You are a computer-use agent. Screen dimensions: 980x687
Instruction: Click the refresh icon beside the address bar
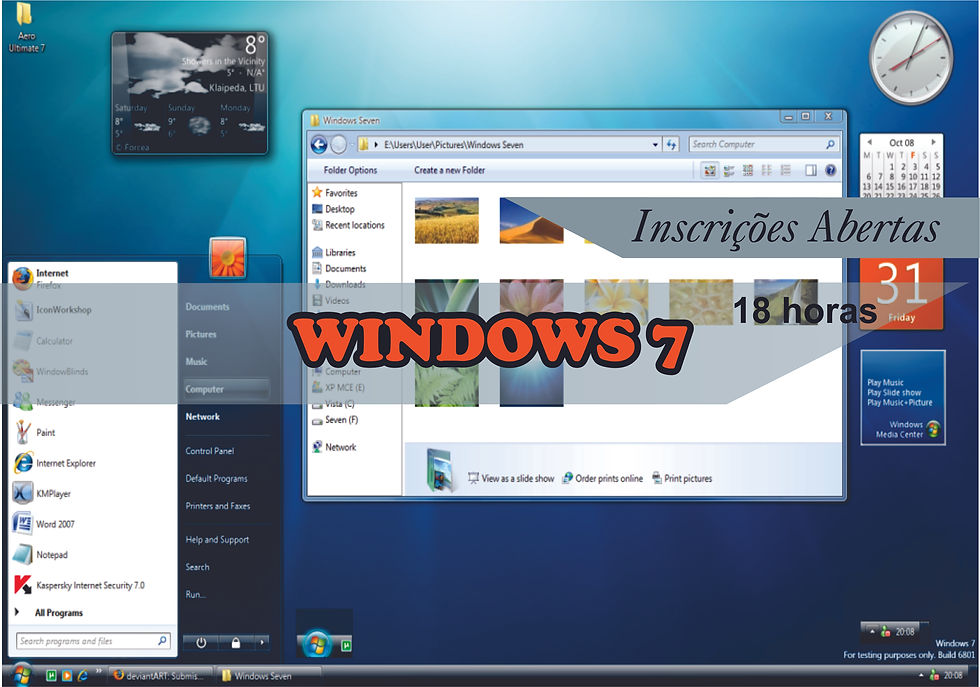point(671,144)
